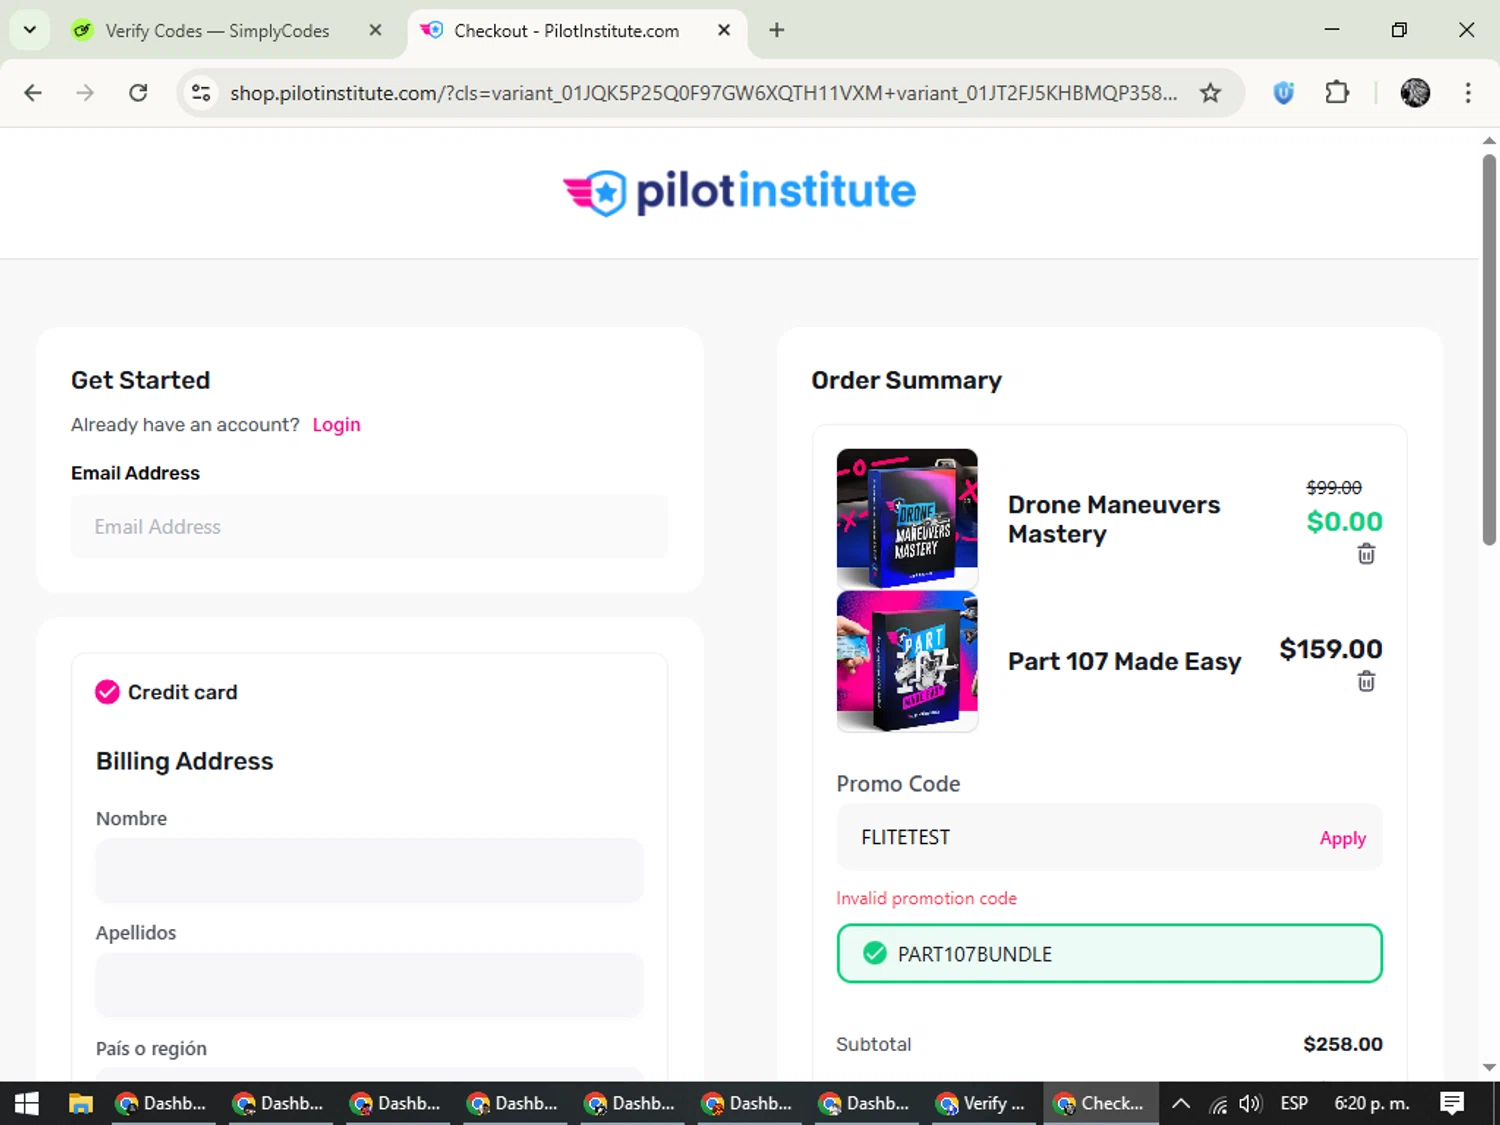Click the page vertical scrollbar thumb
Viewport: 1500px width, 1125px height.
tap(1489, 350)
